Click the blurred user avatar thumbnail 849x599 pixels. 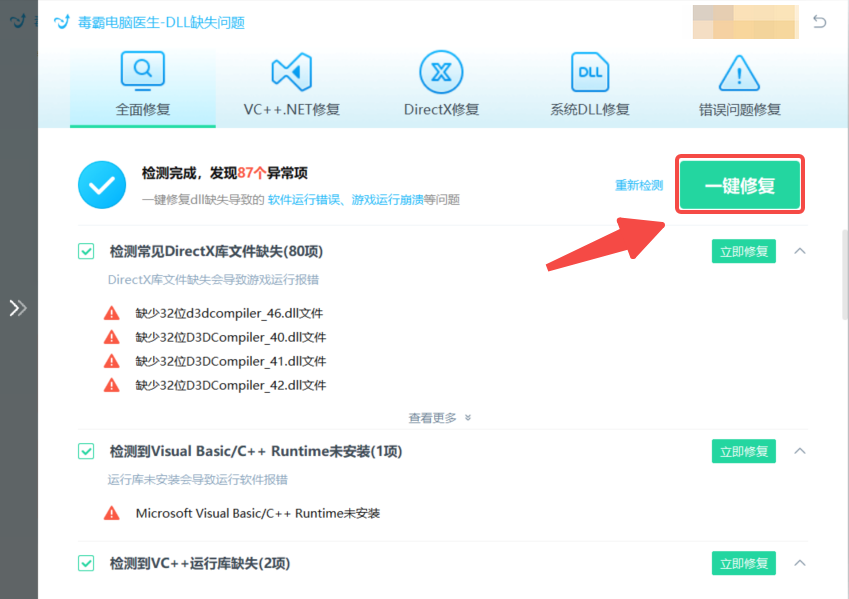click(x=745, y=21)
